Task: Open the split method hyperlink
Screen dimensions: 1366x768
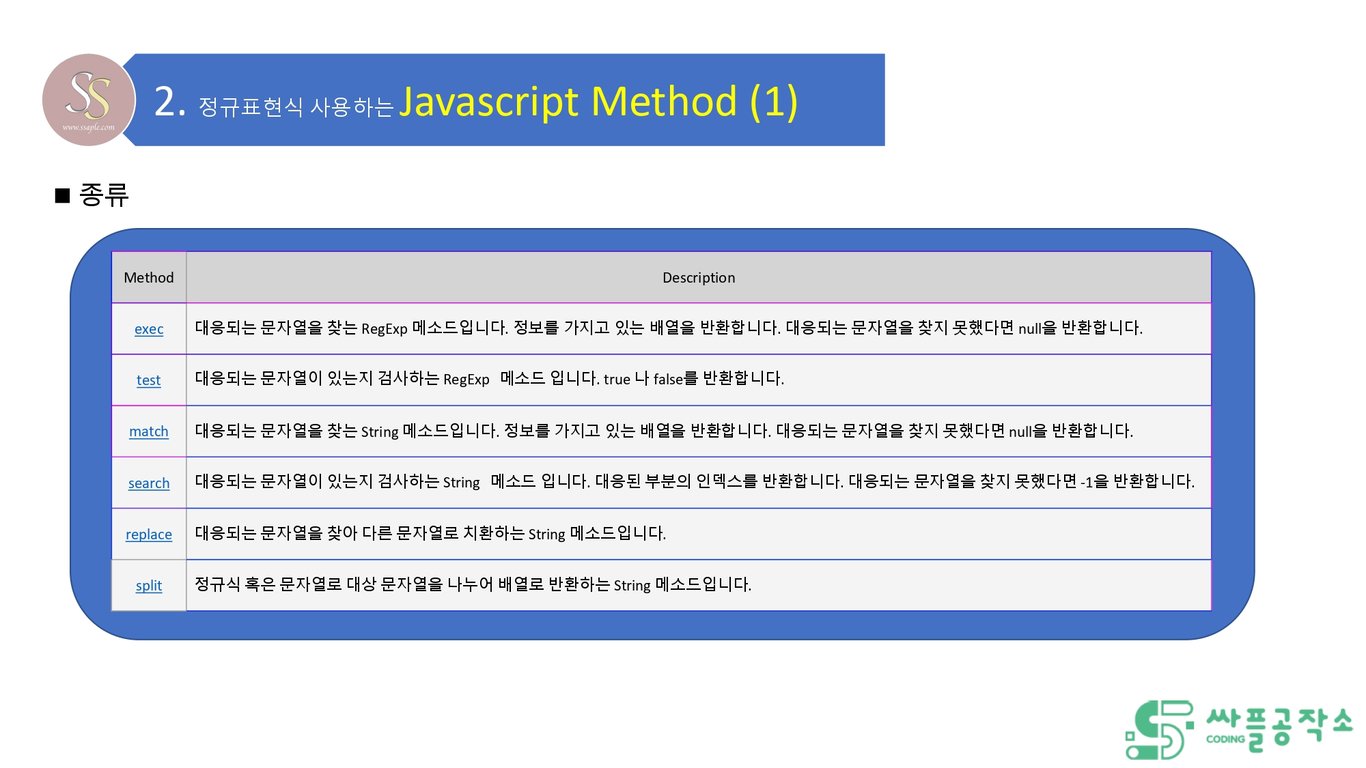Action: [x=148, y=586]
